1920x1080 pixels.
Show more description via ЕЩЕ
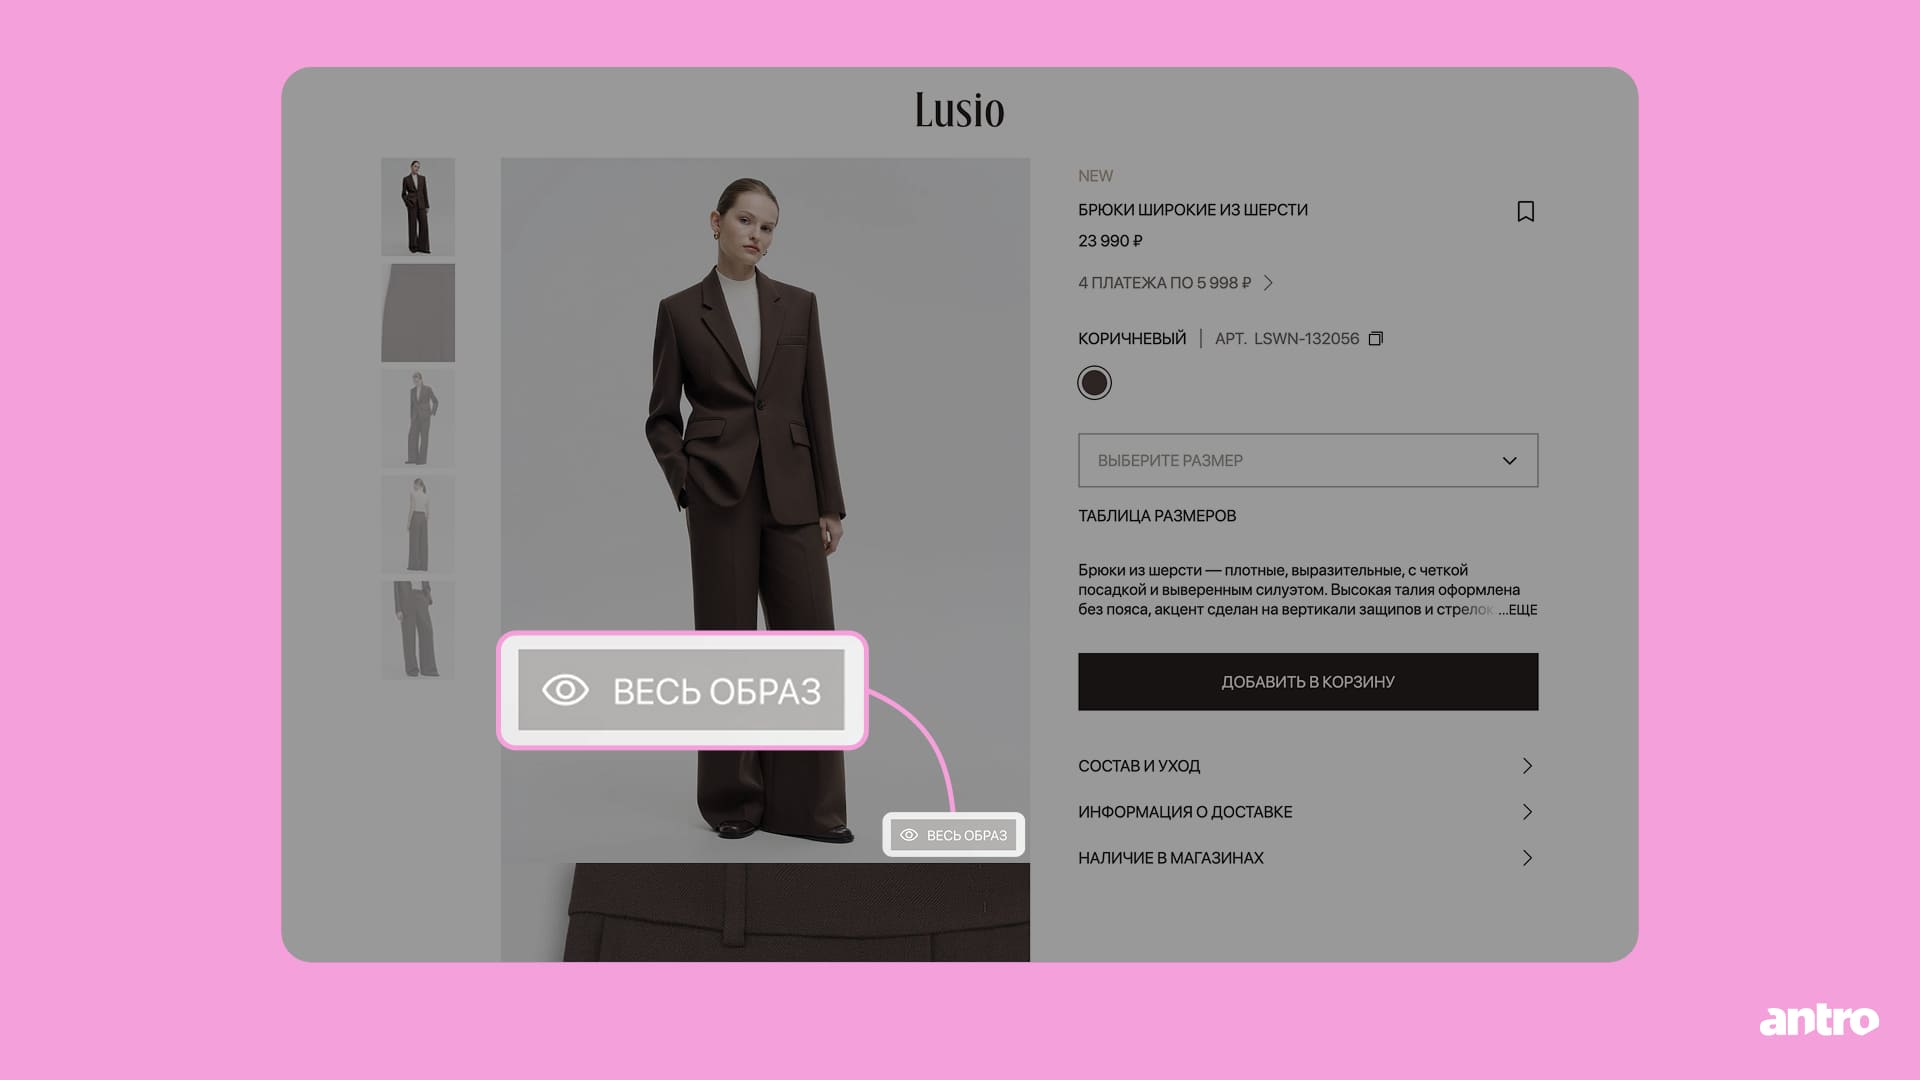point(1522,610)
